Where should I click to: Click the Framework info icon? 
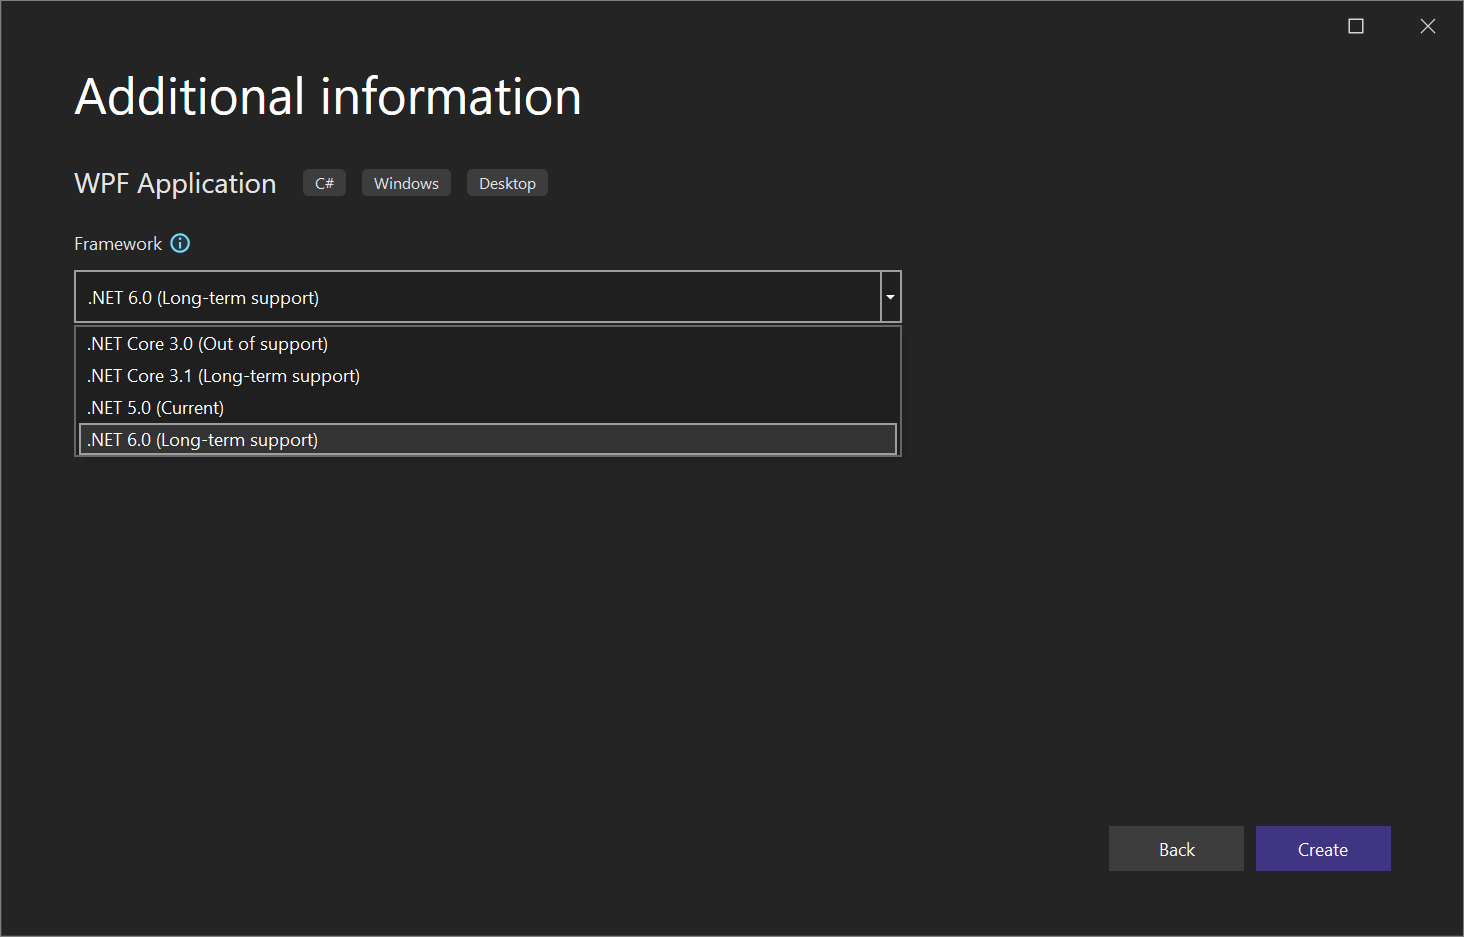[x=180, y=243]
